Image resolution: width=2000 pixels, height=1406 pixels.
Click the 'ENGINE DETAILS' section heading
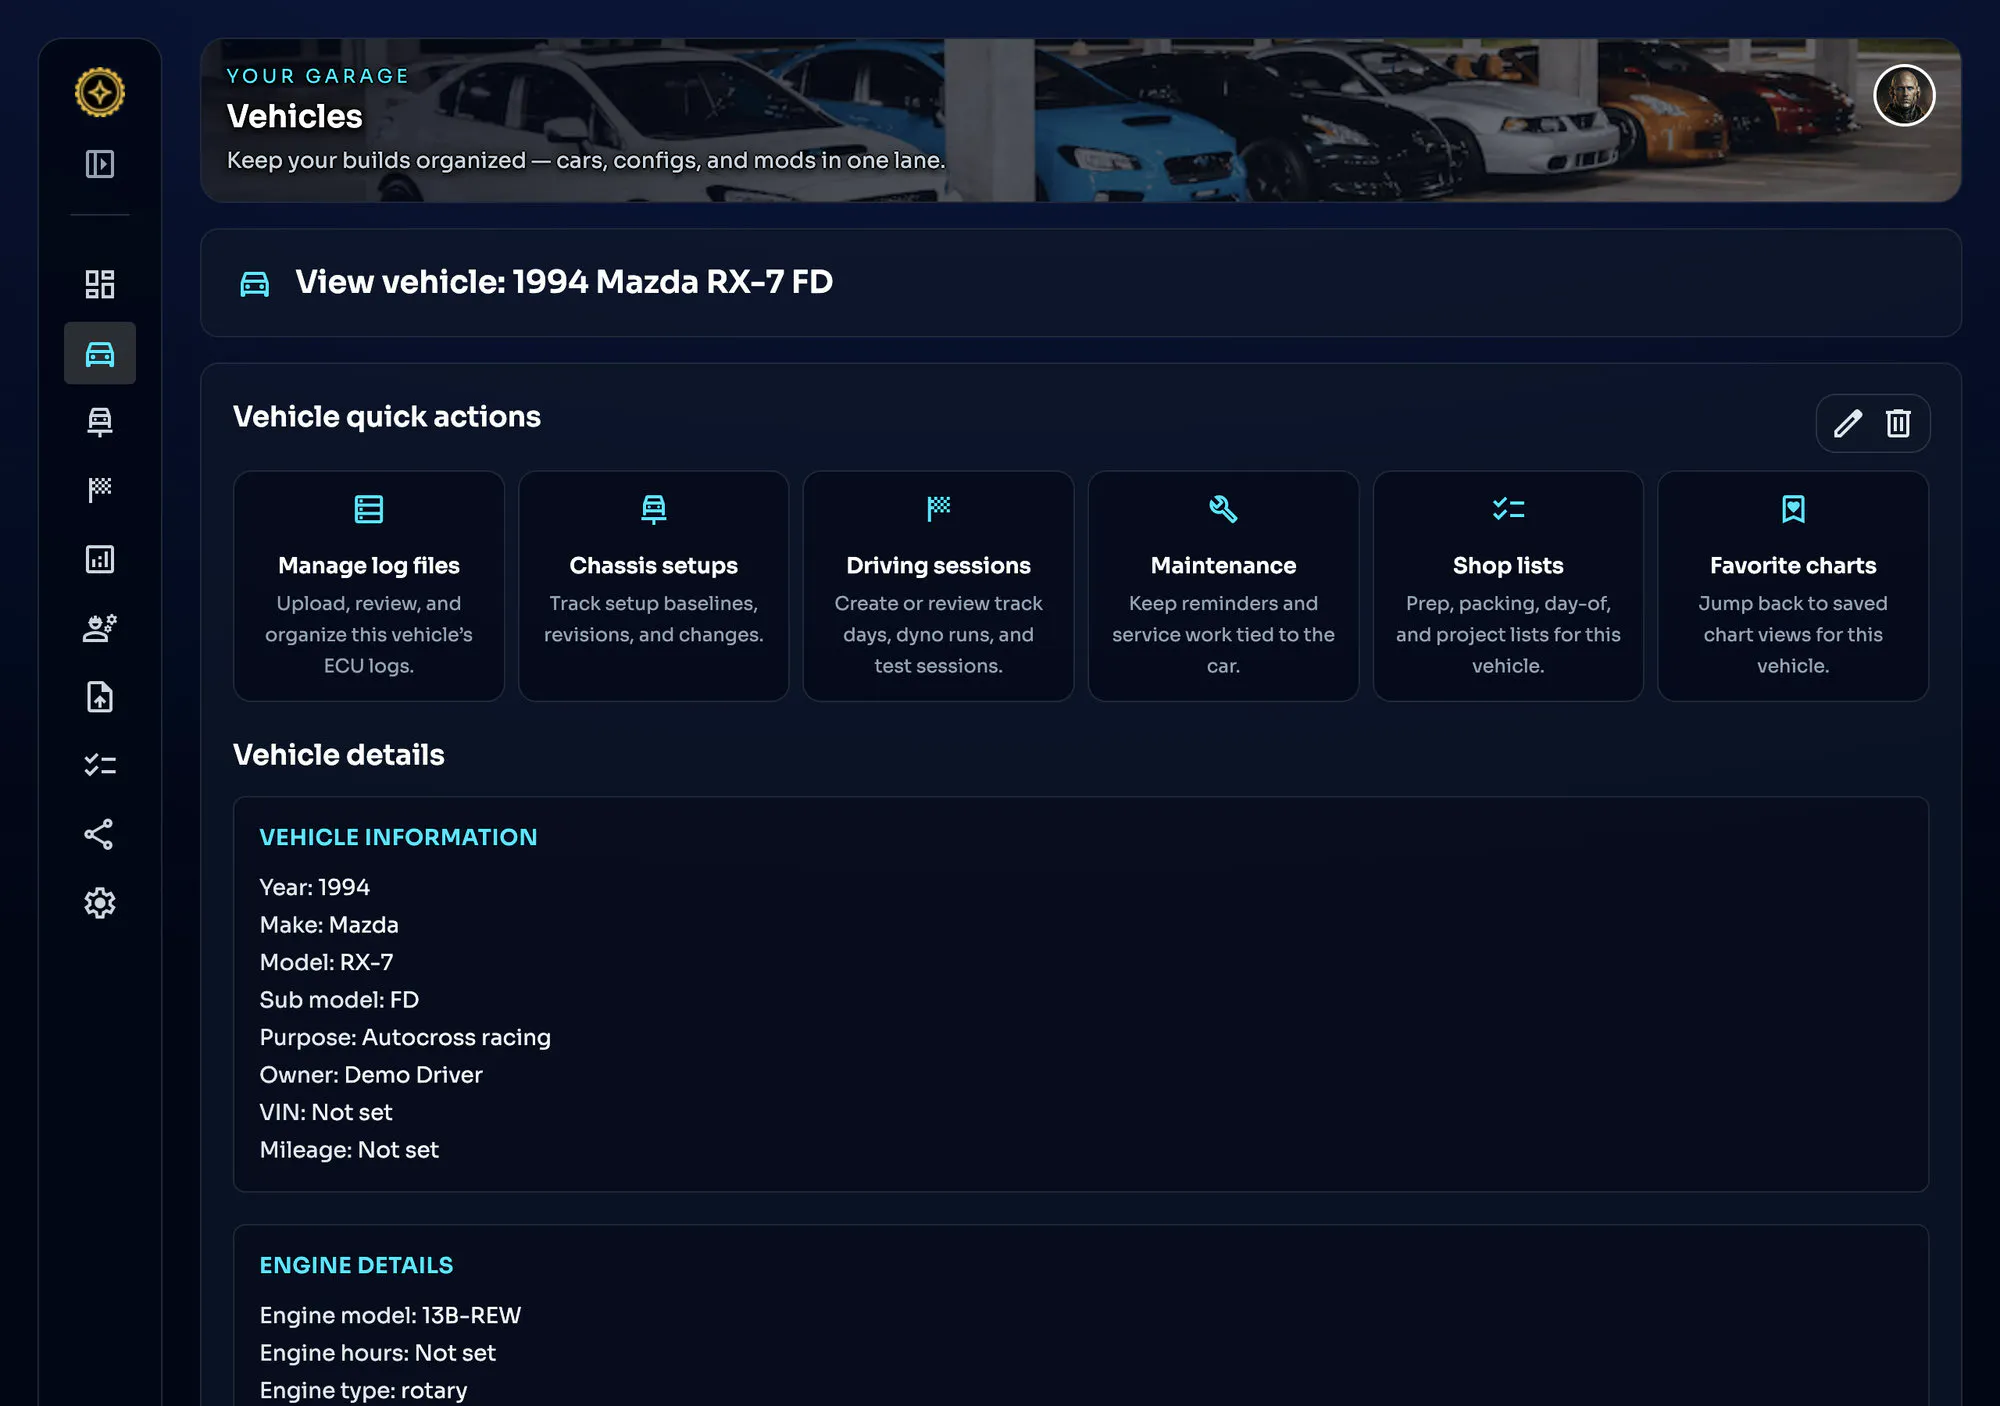coord(356,1266)
